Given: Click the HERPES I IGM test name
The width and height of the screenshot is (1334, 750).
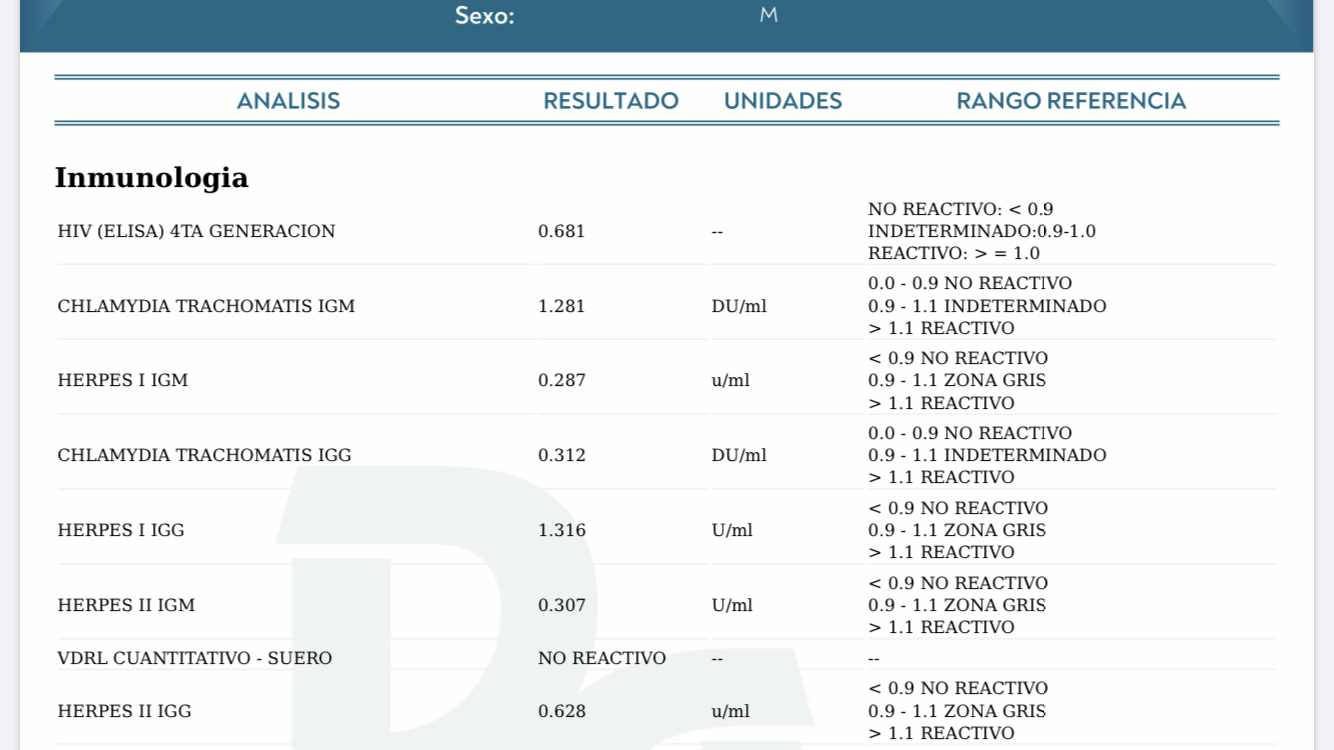Looking at the screenshot, I should (x=123, y=380).
